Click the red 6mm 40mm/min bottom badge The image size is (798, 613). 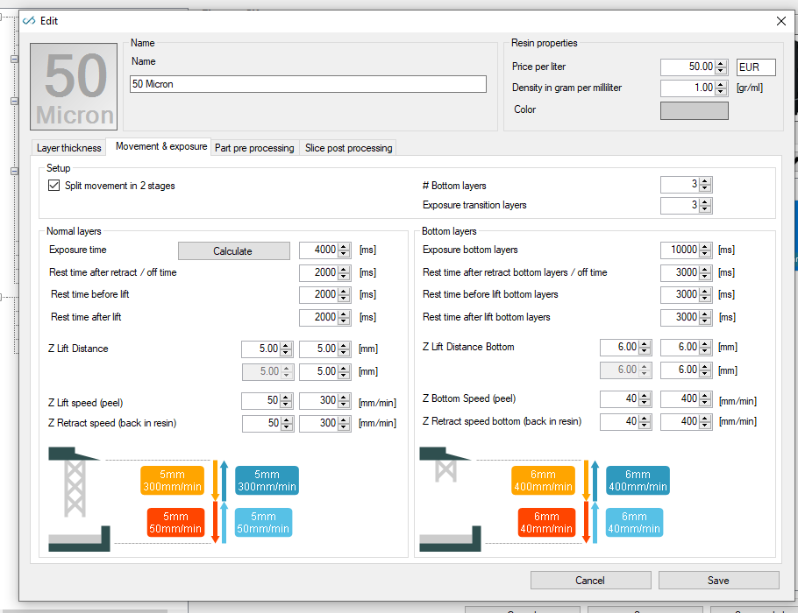(547, 522)
